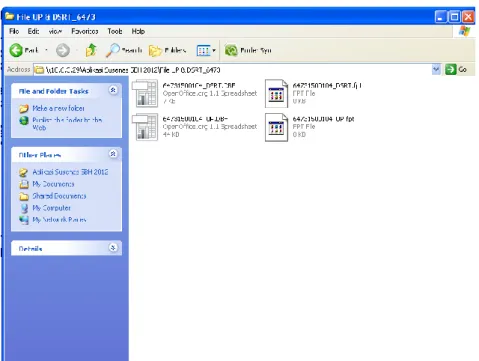Click the Forward arrow button
This screenshot has height=361, width=479.
[x=63, y=50]
